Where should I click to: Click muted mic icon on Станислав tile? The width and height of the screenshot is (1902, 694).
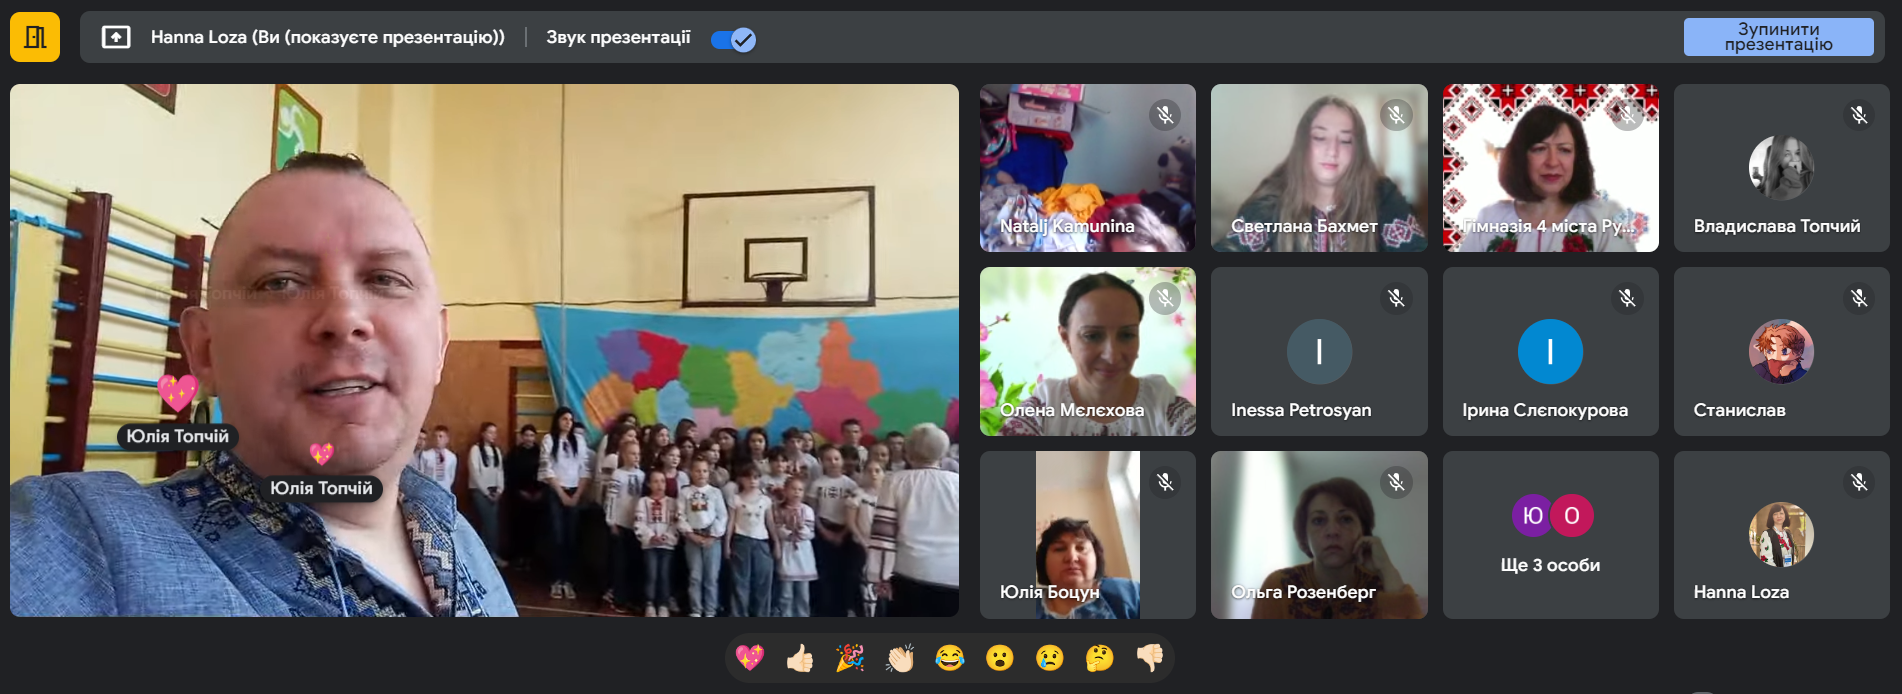coord(1858,298)
